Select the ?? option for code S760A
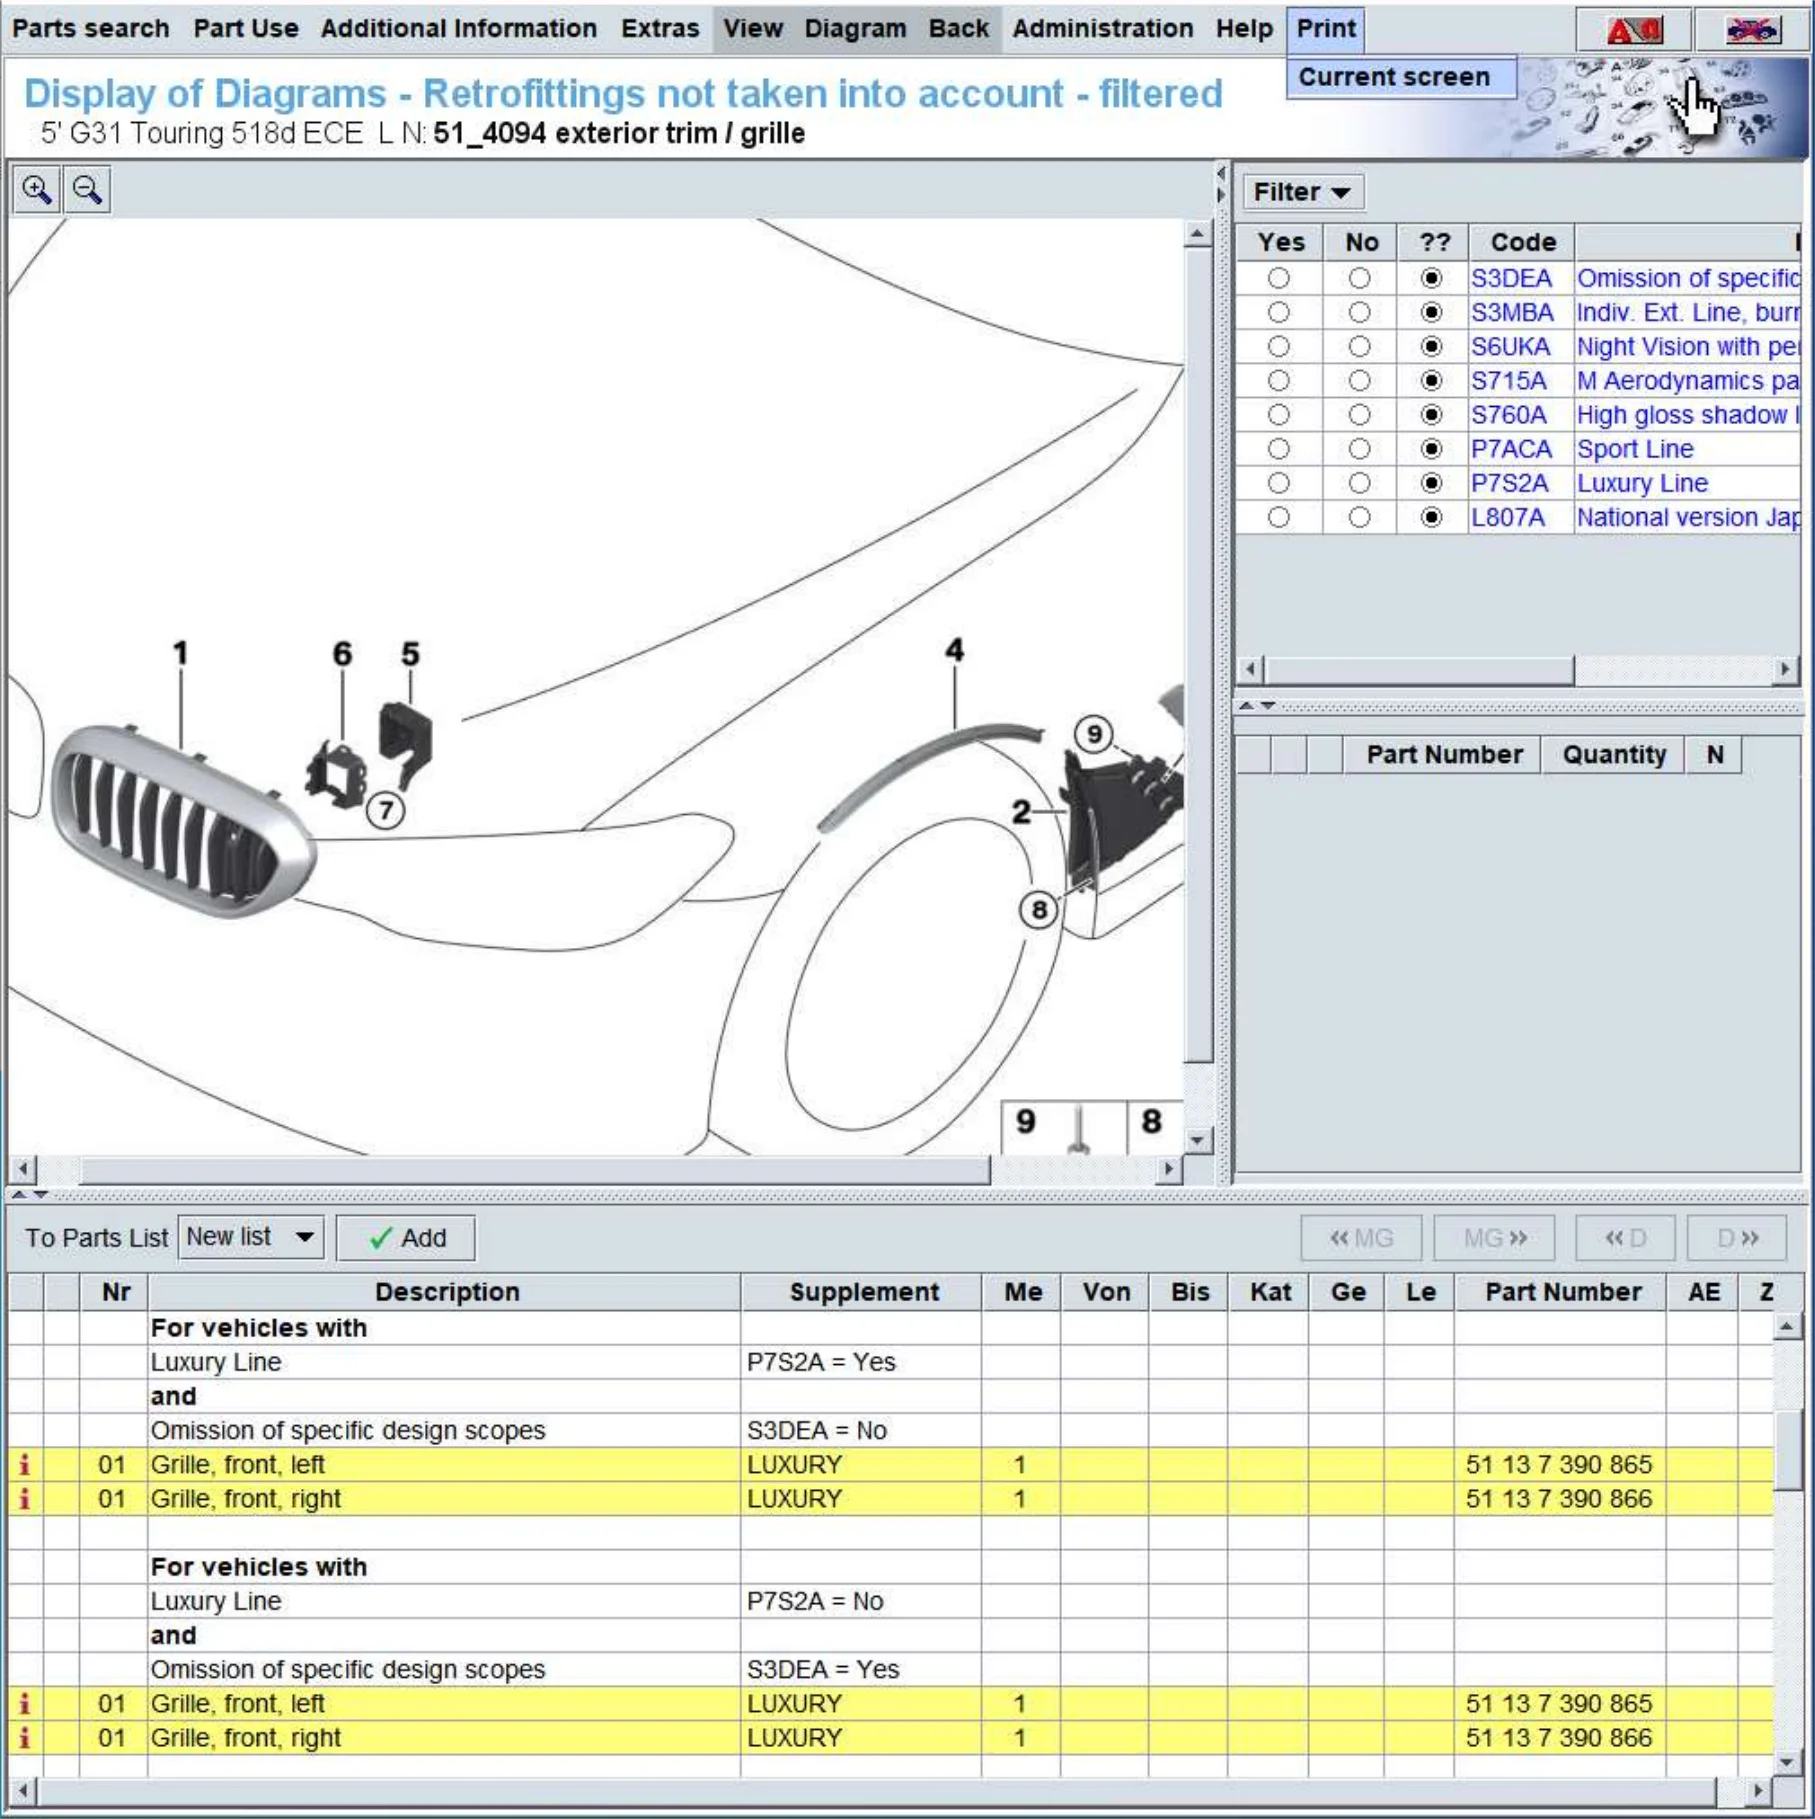This screenshot has height=1819, width=1815. point(1432,415)
